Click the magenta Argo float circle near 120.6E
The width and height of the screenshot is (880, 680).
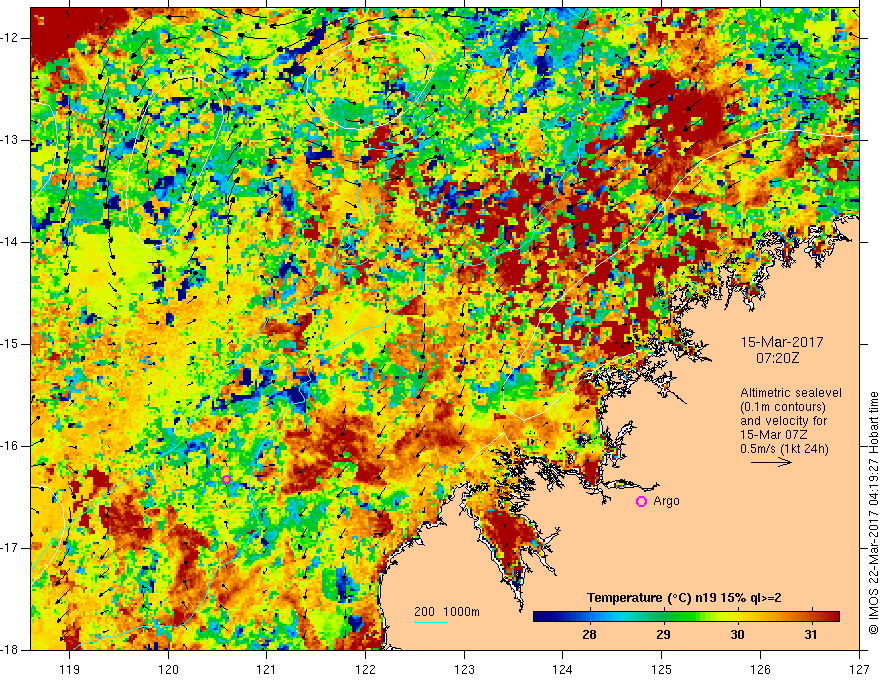(226, 479)
